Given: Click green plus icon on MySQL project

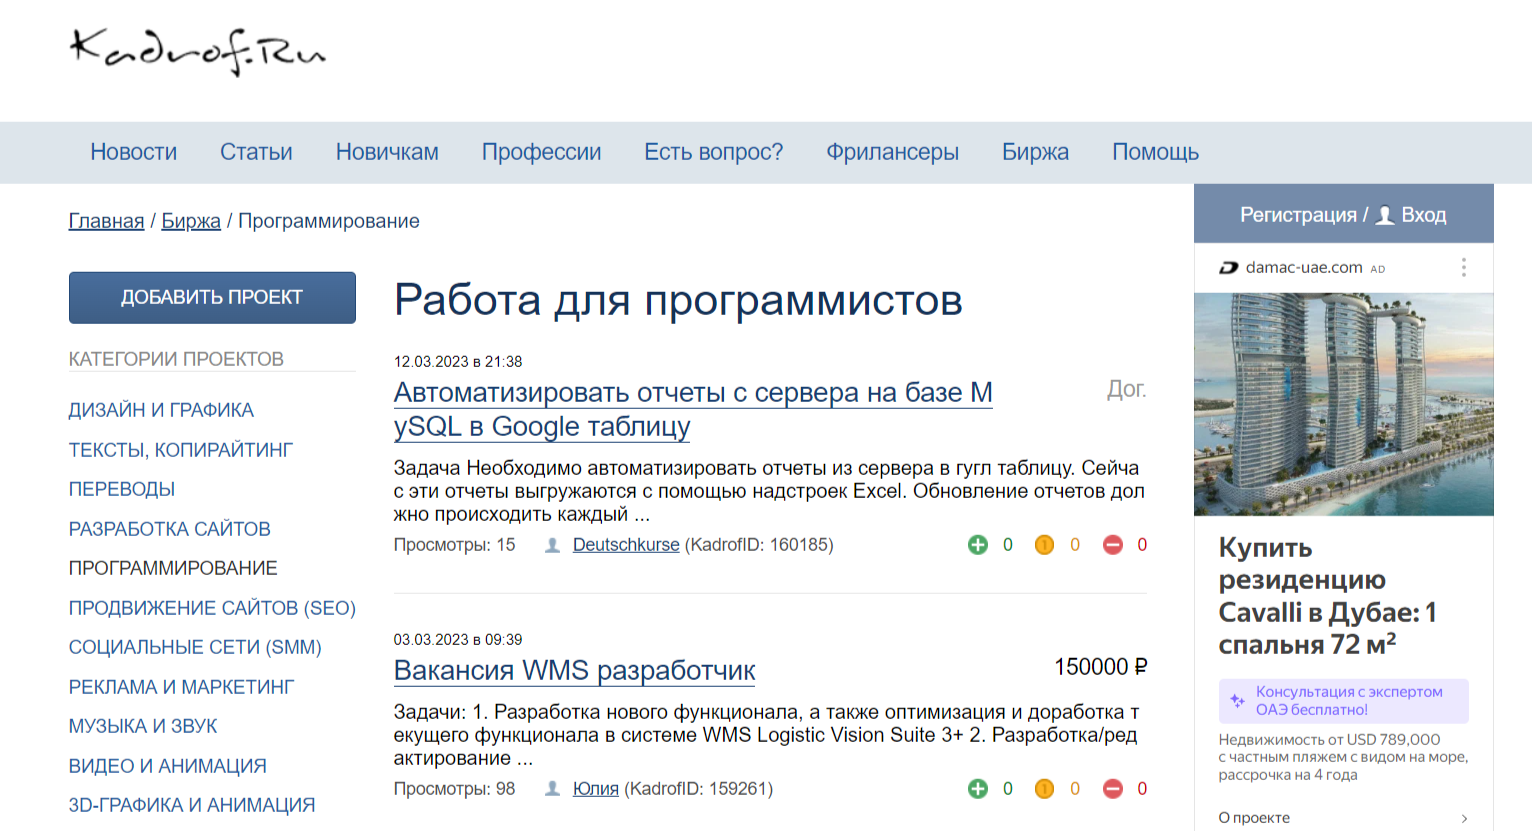Looking at the screenshot, I should [977, 545].
